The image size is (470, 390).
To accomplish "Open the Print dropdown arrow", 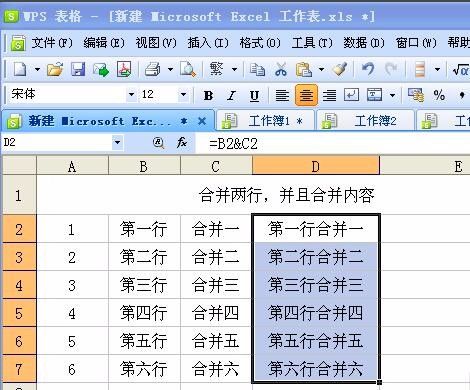I will 170,69.
